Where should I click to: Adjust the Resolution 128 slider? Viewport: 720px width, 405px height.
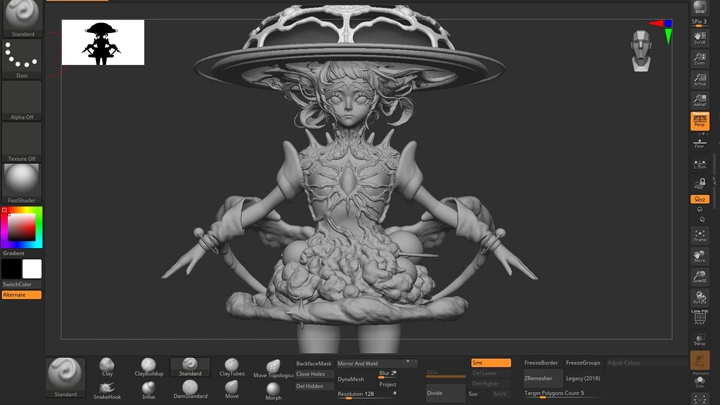click(367, 394)
